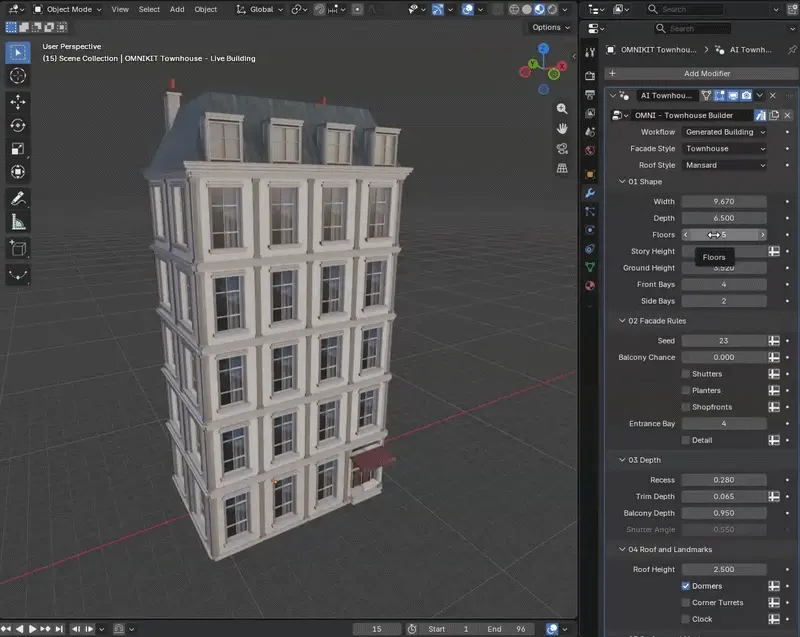Open the Render properties tab
This screenshot has height=637, width=800.
point(590,76)
